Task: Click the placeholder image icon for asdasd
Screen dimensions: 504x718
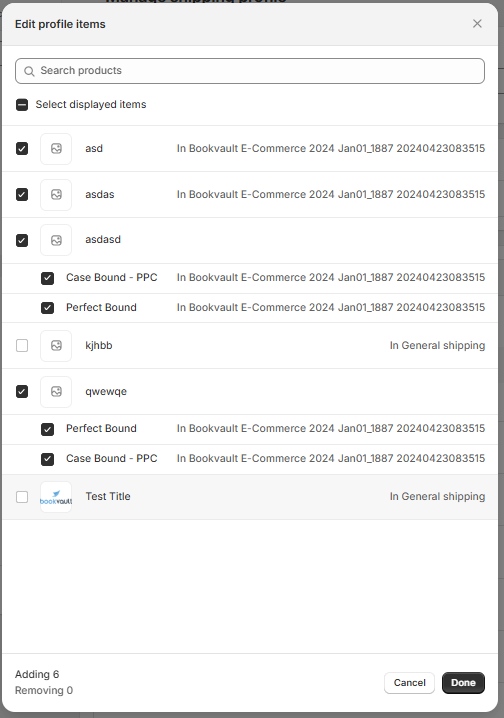Action: pyautogui.click(x=56, y=240)
